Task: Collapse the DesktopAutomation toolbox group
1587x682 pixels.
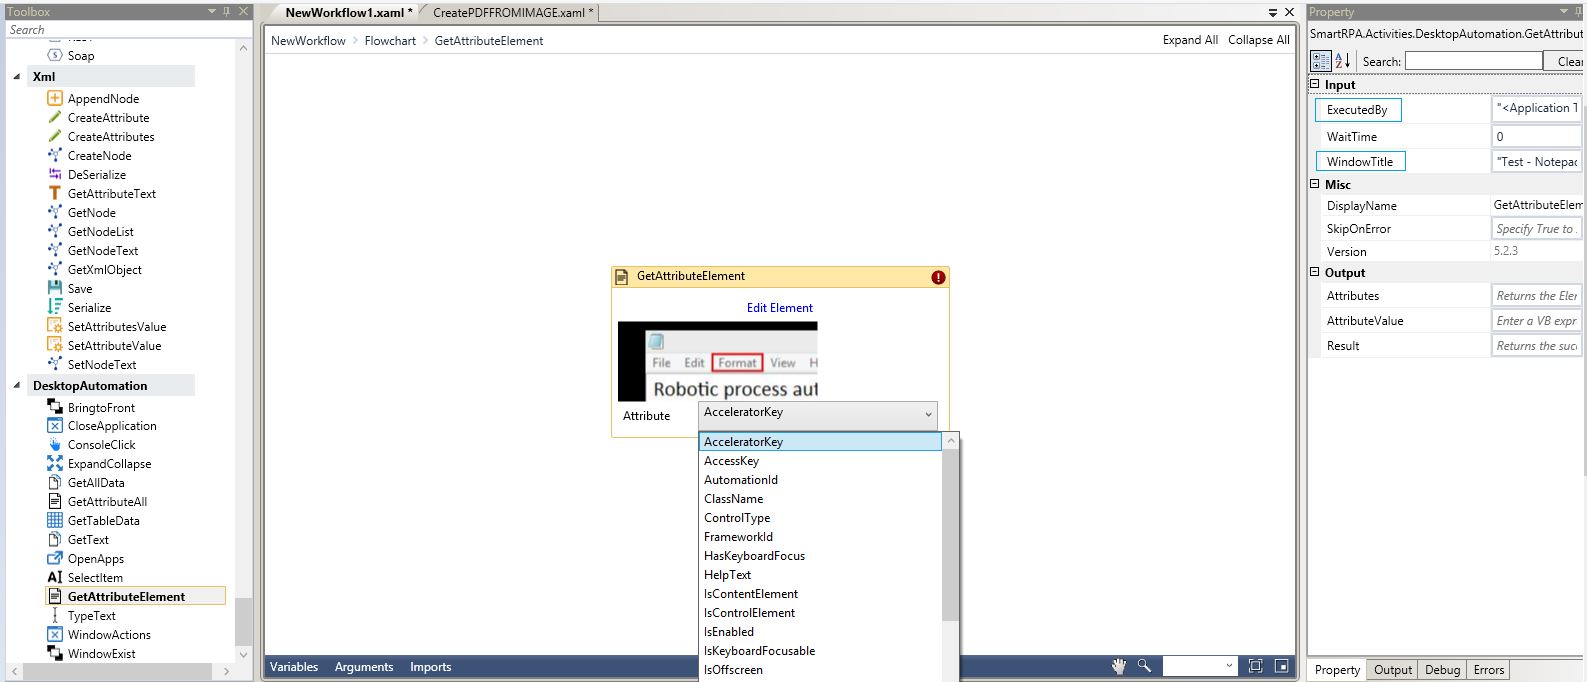Action: pos(17,385)
